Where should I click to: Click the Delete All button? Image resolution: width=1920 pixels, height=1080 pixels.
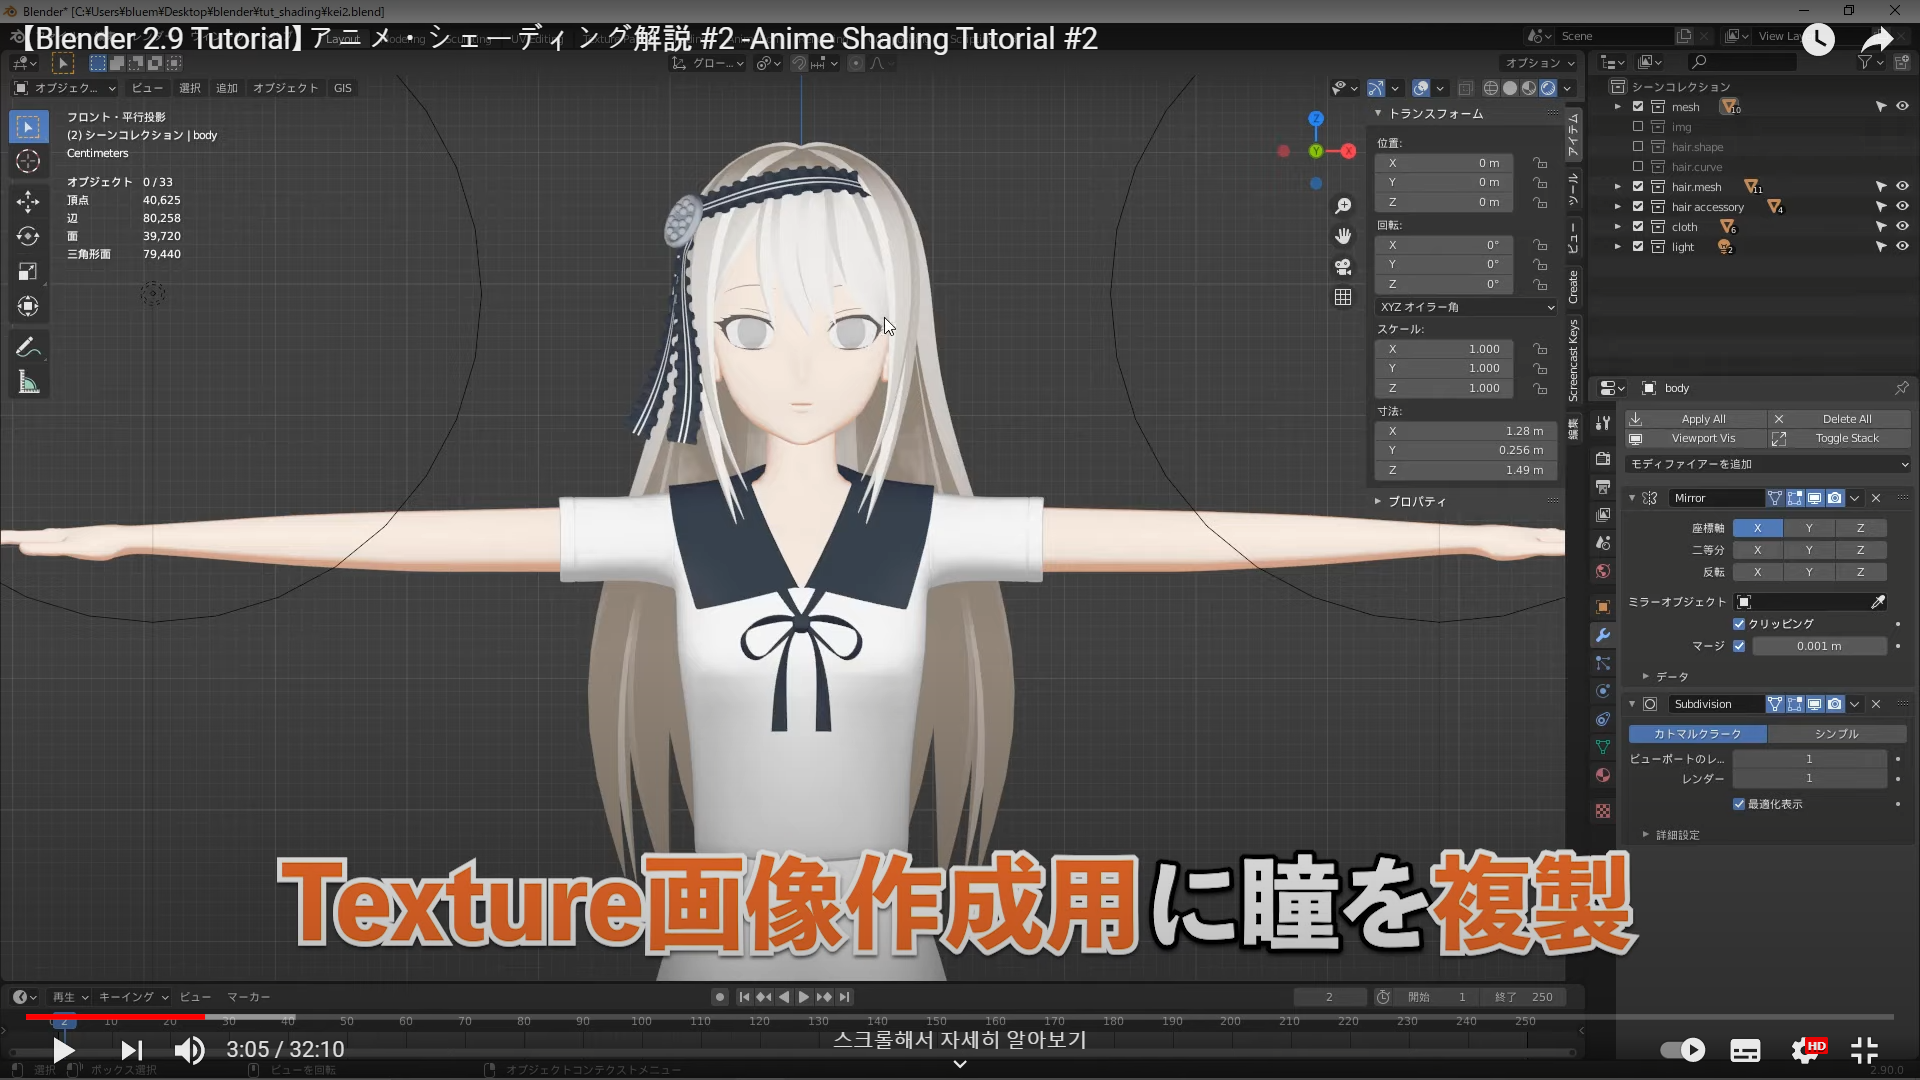[1846, 419]
